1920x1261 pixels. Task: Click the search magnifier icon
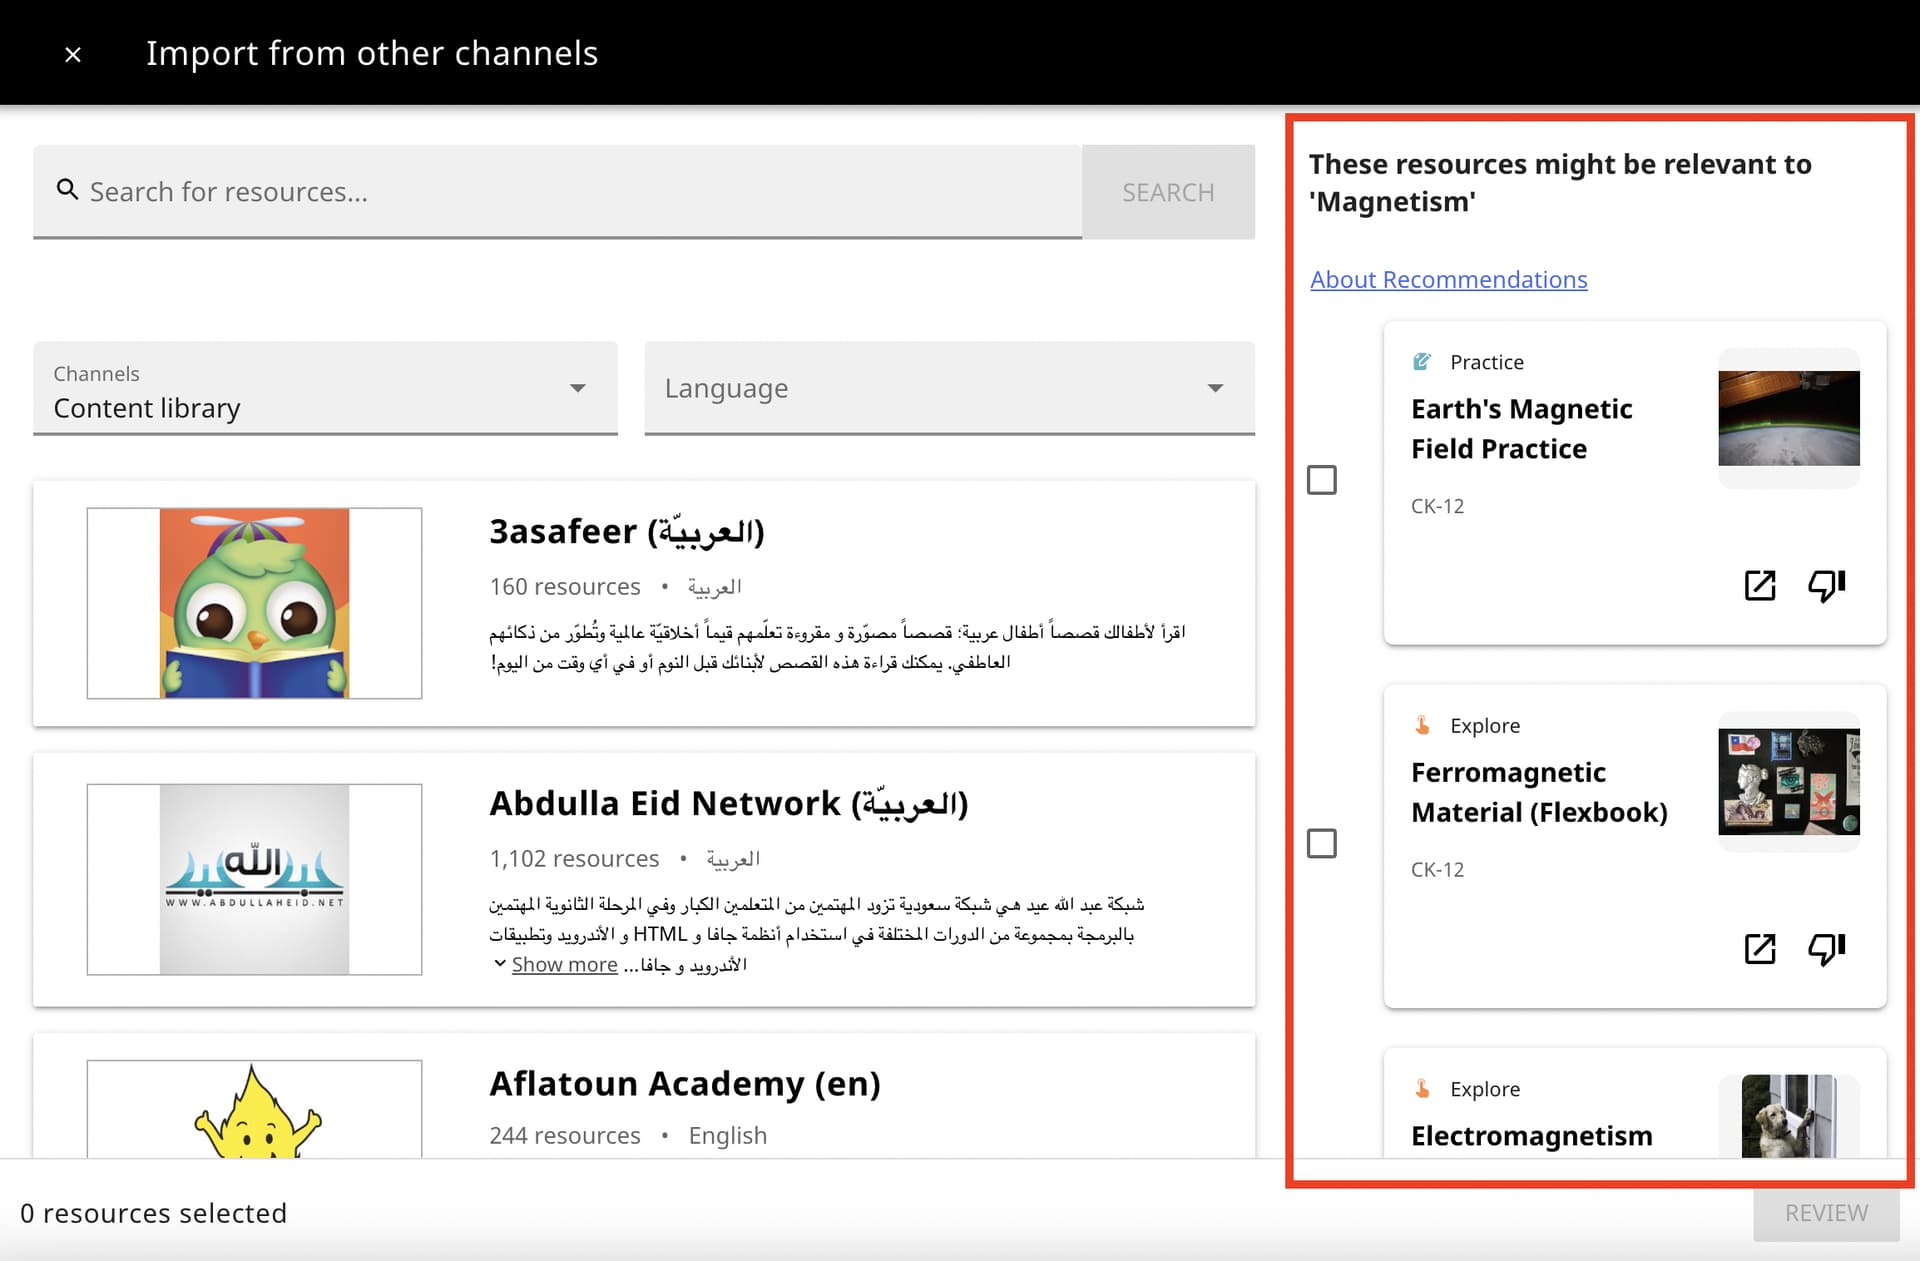[x=67, y=189]
